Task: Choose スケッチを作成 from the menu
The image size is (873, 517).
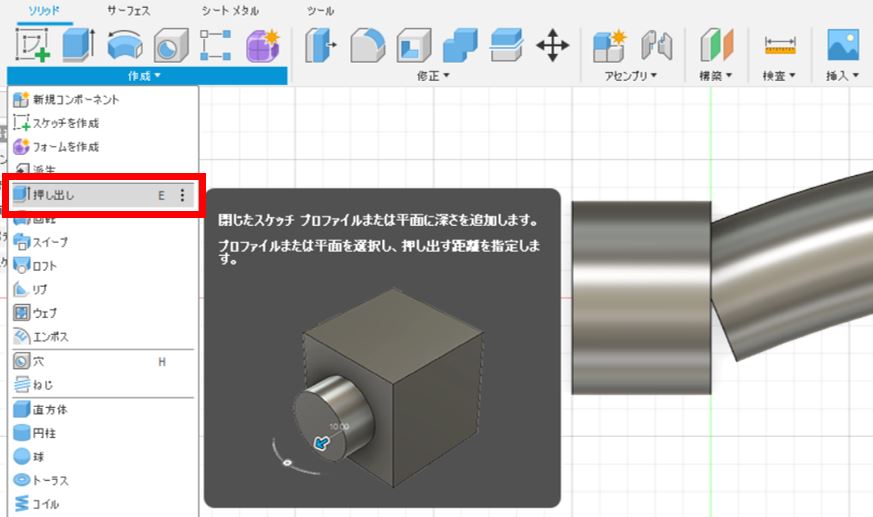Action: [103, 123]
